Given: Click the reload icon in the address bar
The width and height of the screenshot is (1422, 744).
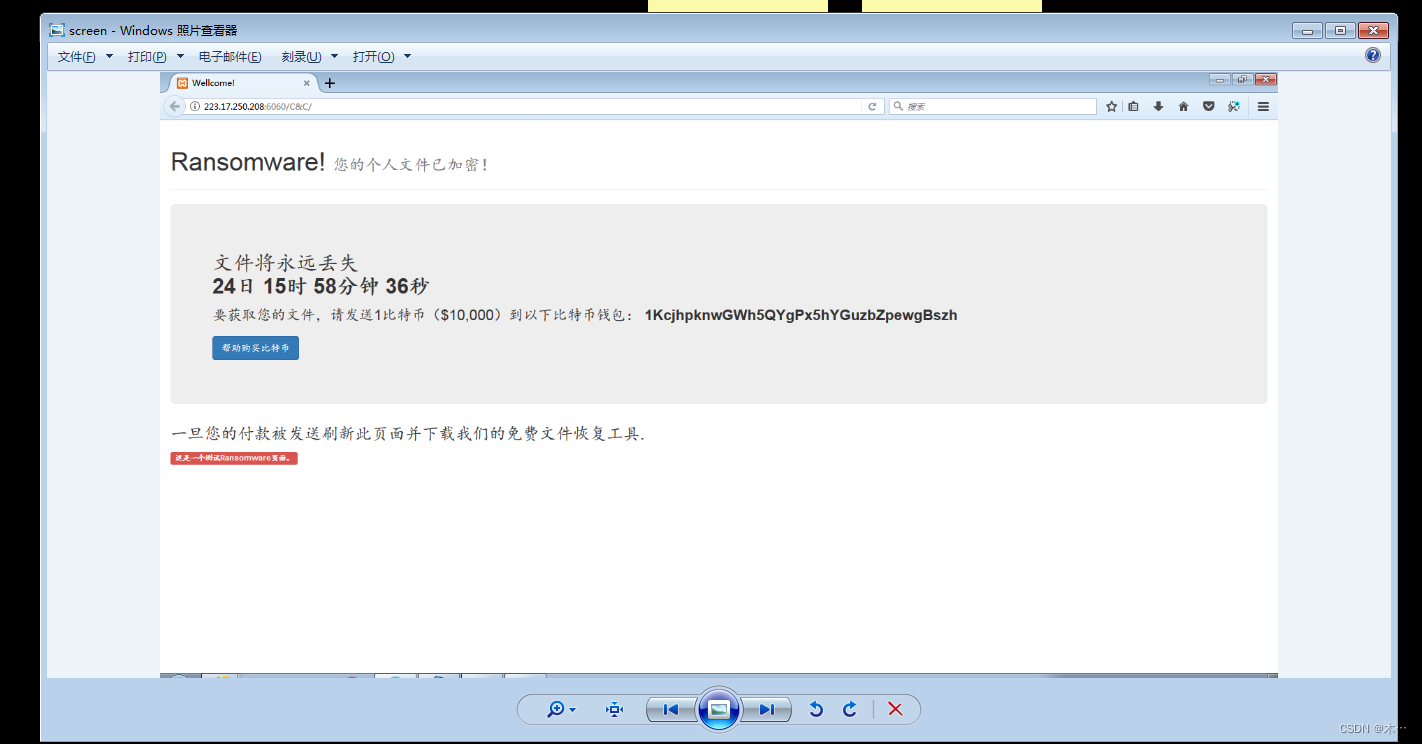Looking at the screenshot, I should coord(872,106).
